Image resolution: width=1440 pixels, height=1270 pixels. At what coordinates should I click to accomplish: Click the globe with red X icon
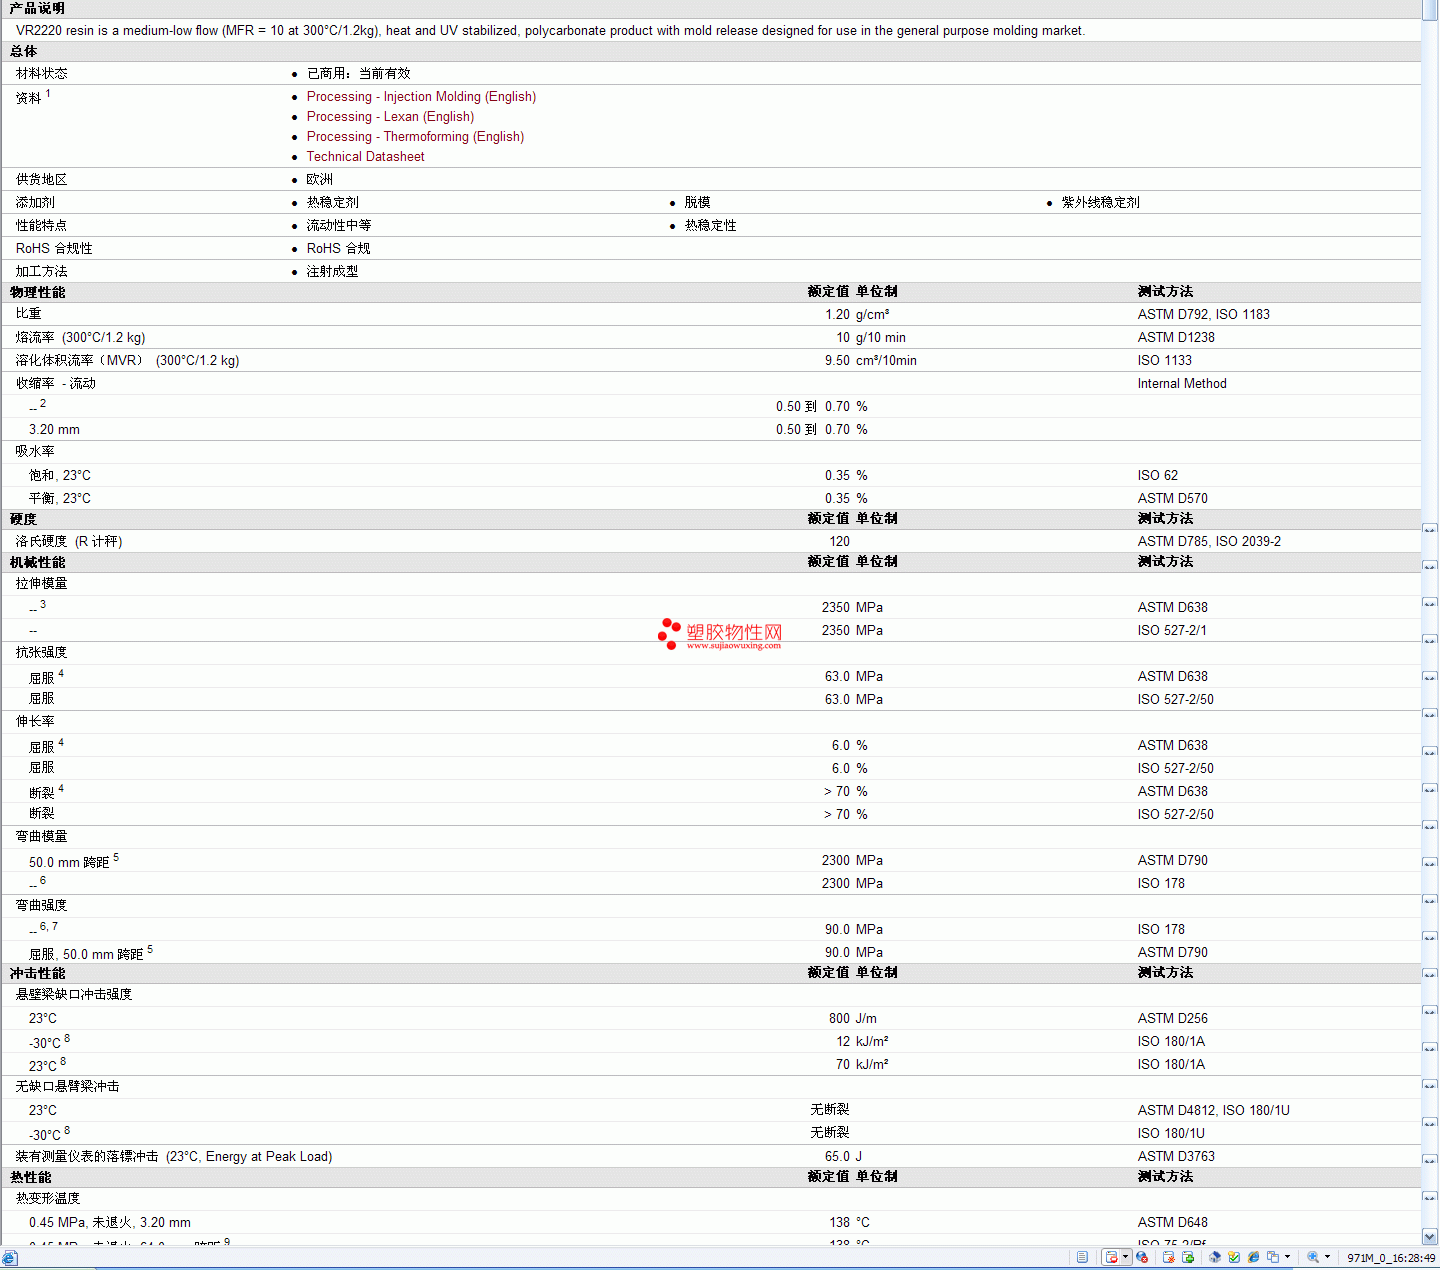pyautogui.click(x=1142, y=1257)
